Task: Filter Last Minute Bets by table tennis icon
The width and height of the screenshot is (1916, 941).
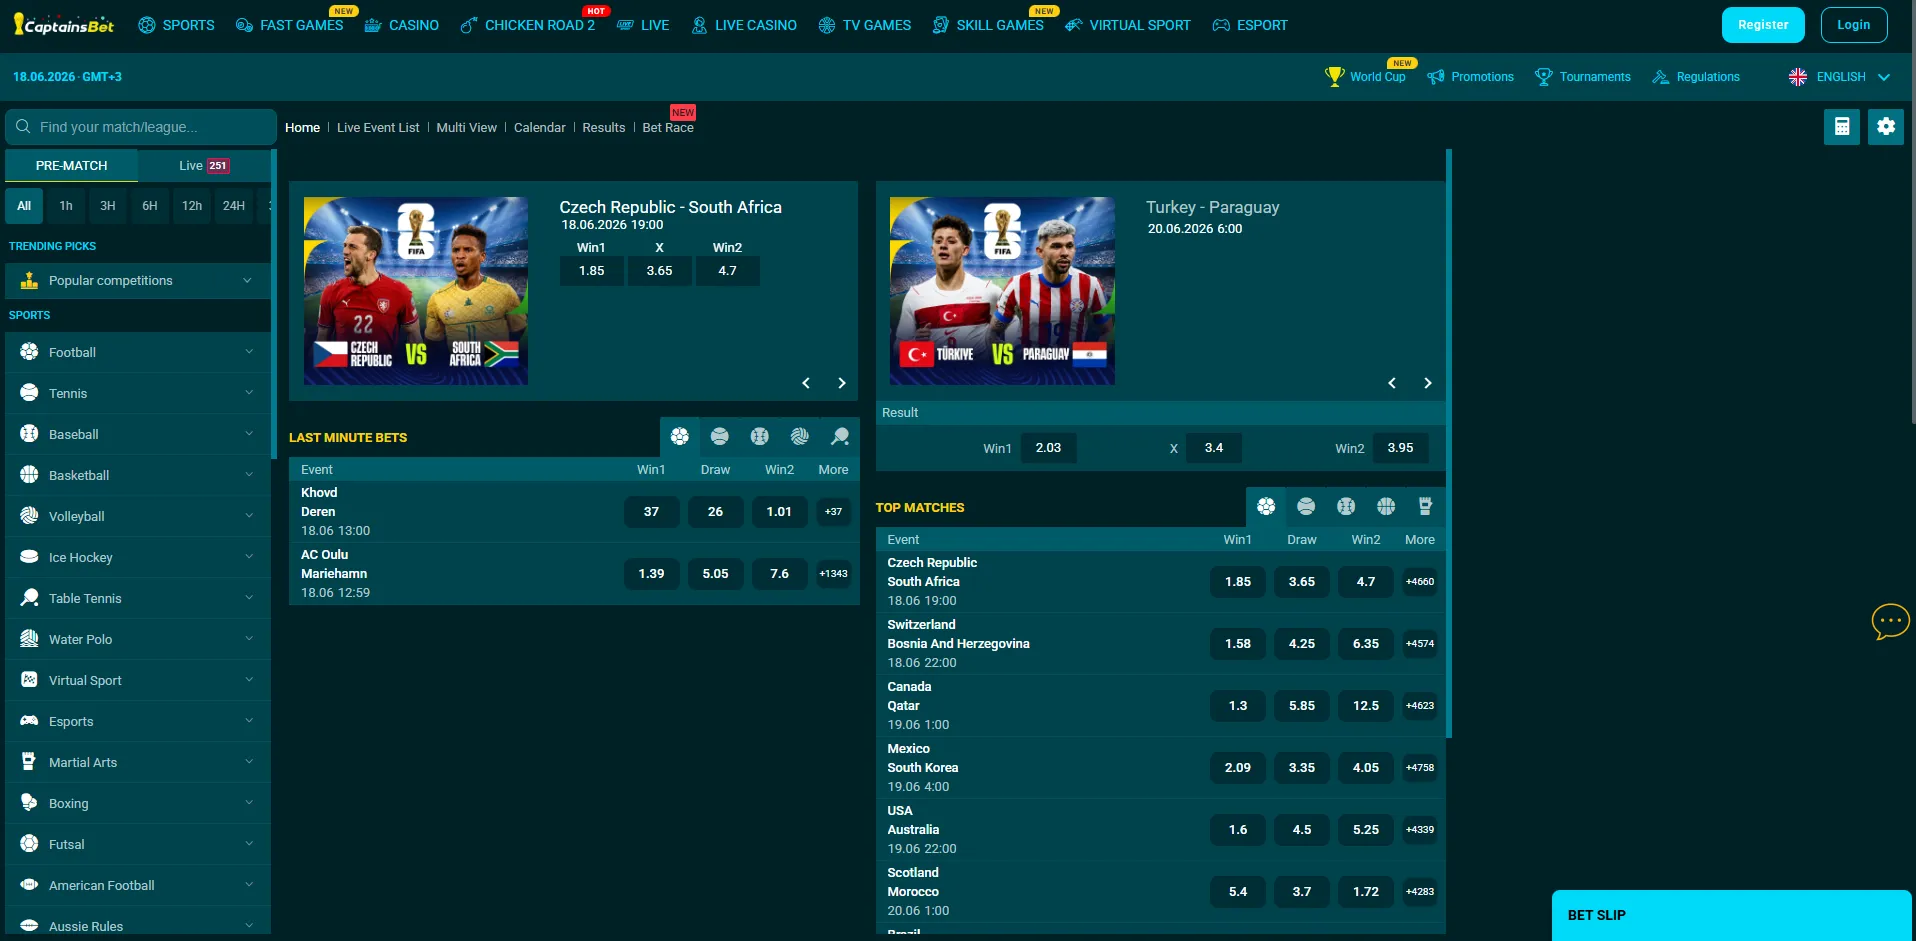Action: tap(840, 437)
